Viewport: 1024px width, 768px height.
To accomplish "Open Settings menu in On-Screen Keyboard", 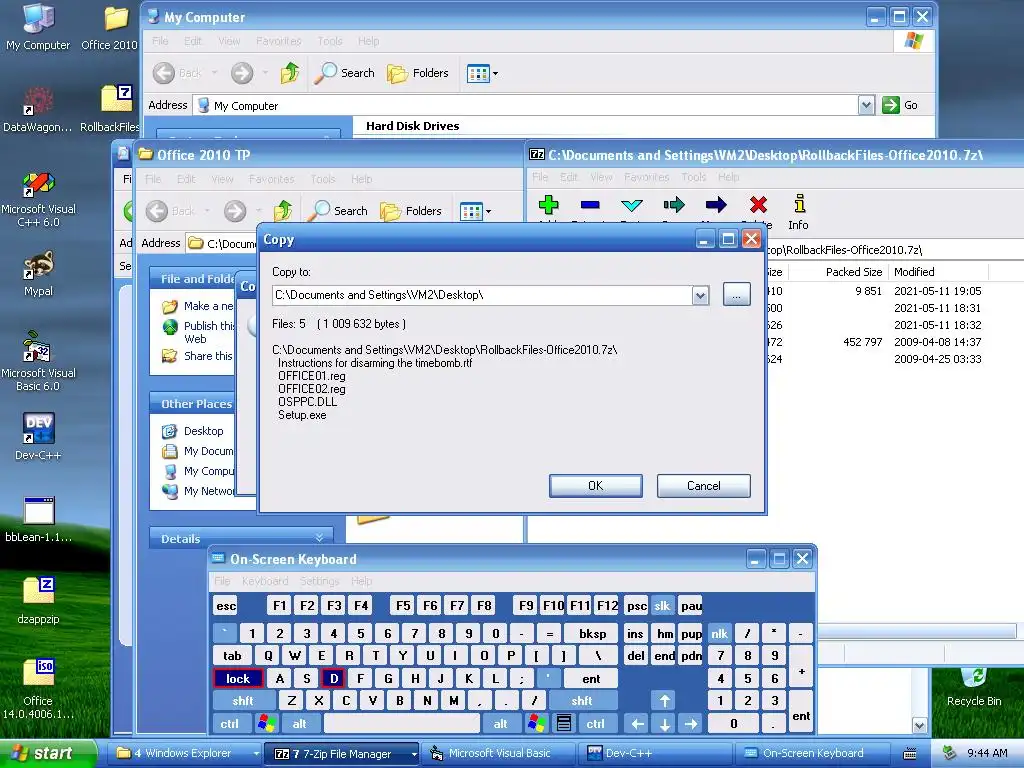I will coord(319,581).
